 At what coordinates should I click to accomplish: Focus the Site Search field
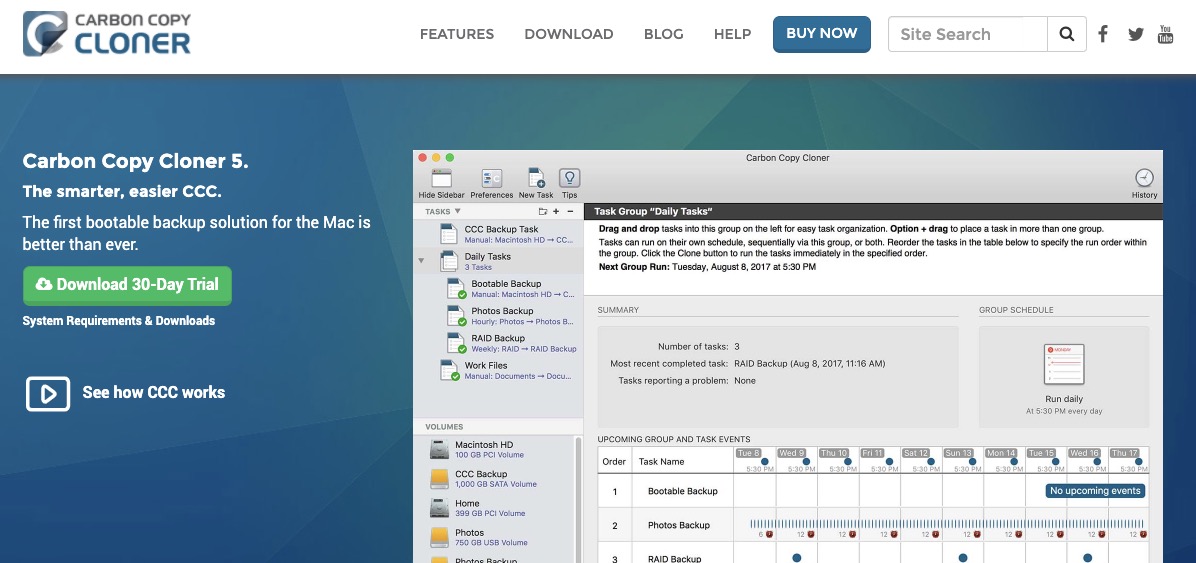pyautogui.click(x=966, y=34)
